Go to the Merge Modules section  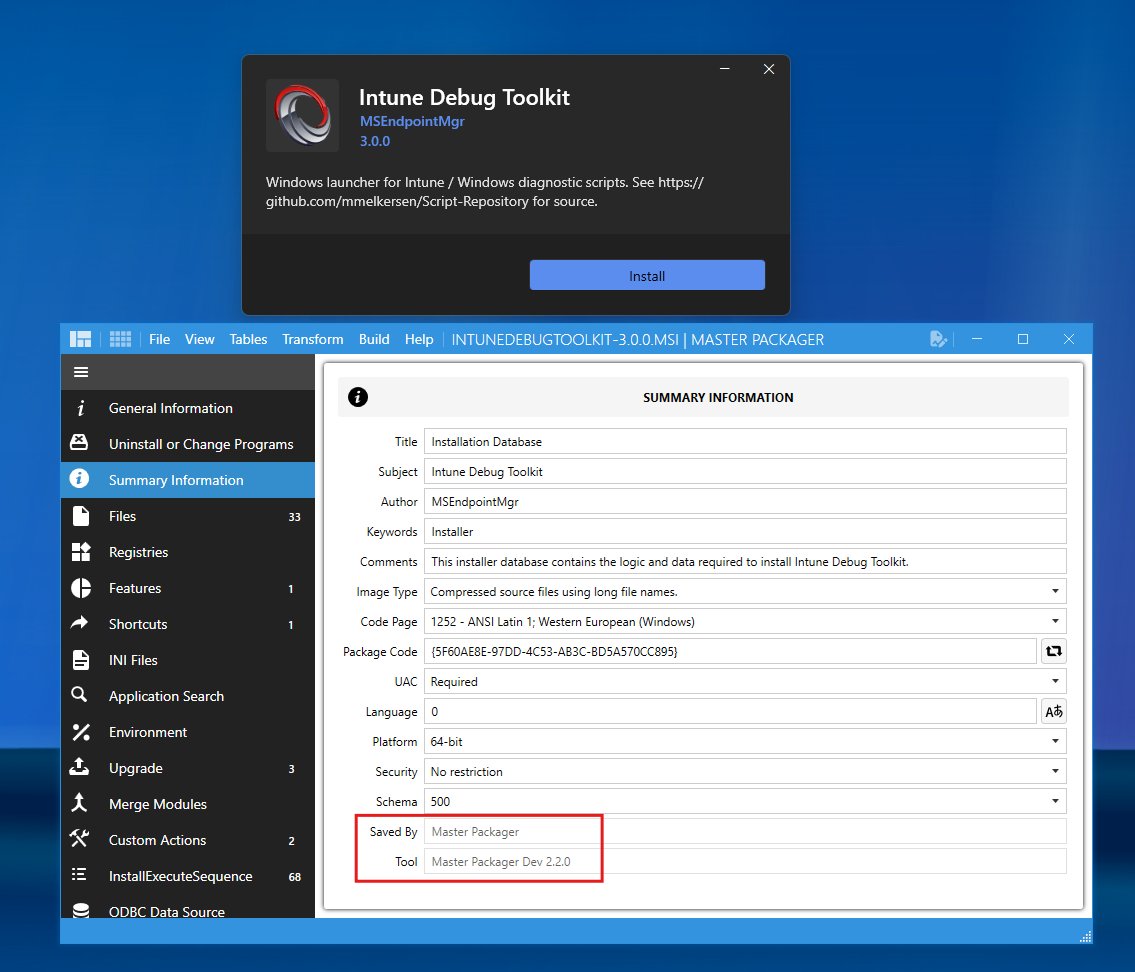click(x=187, y=804)
